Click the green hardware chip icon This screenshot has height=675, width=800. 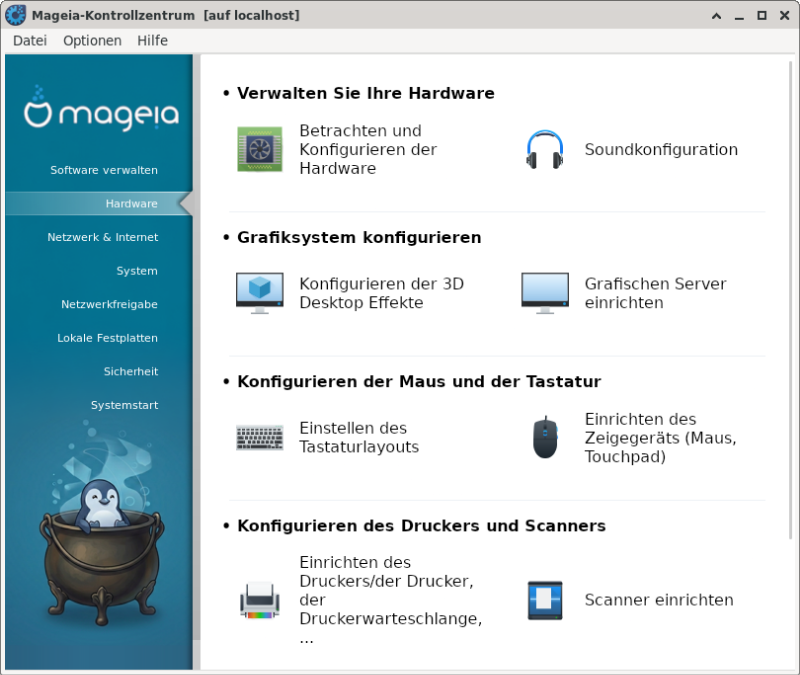(x=260, y=149)
